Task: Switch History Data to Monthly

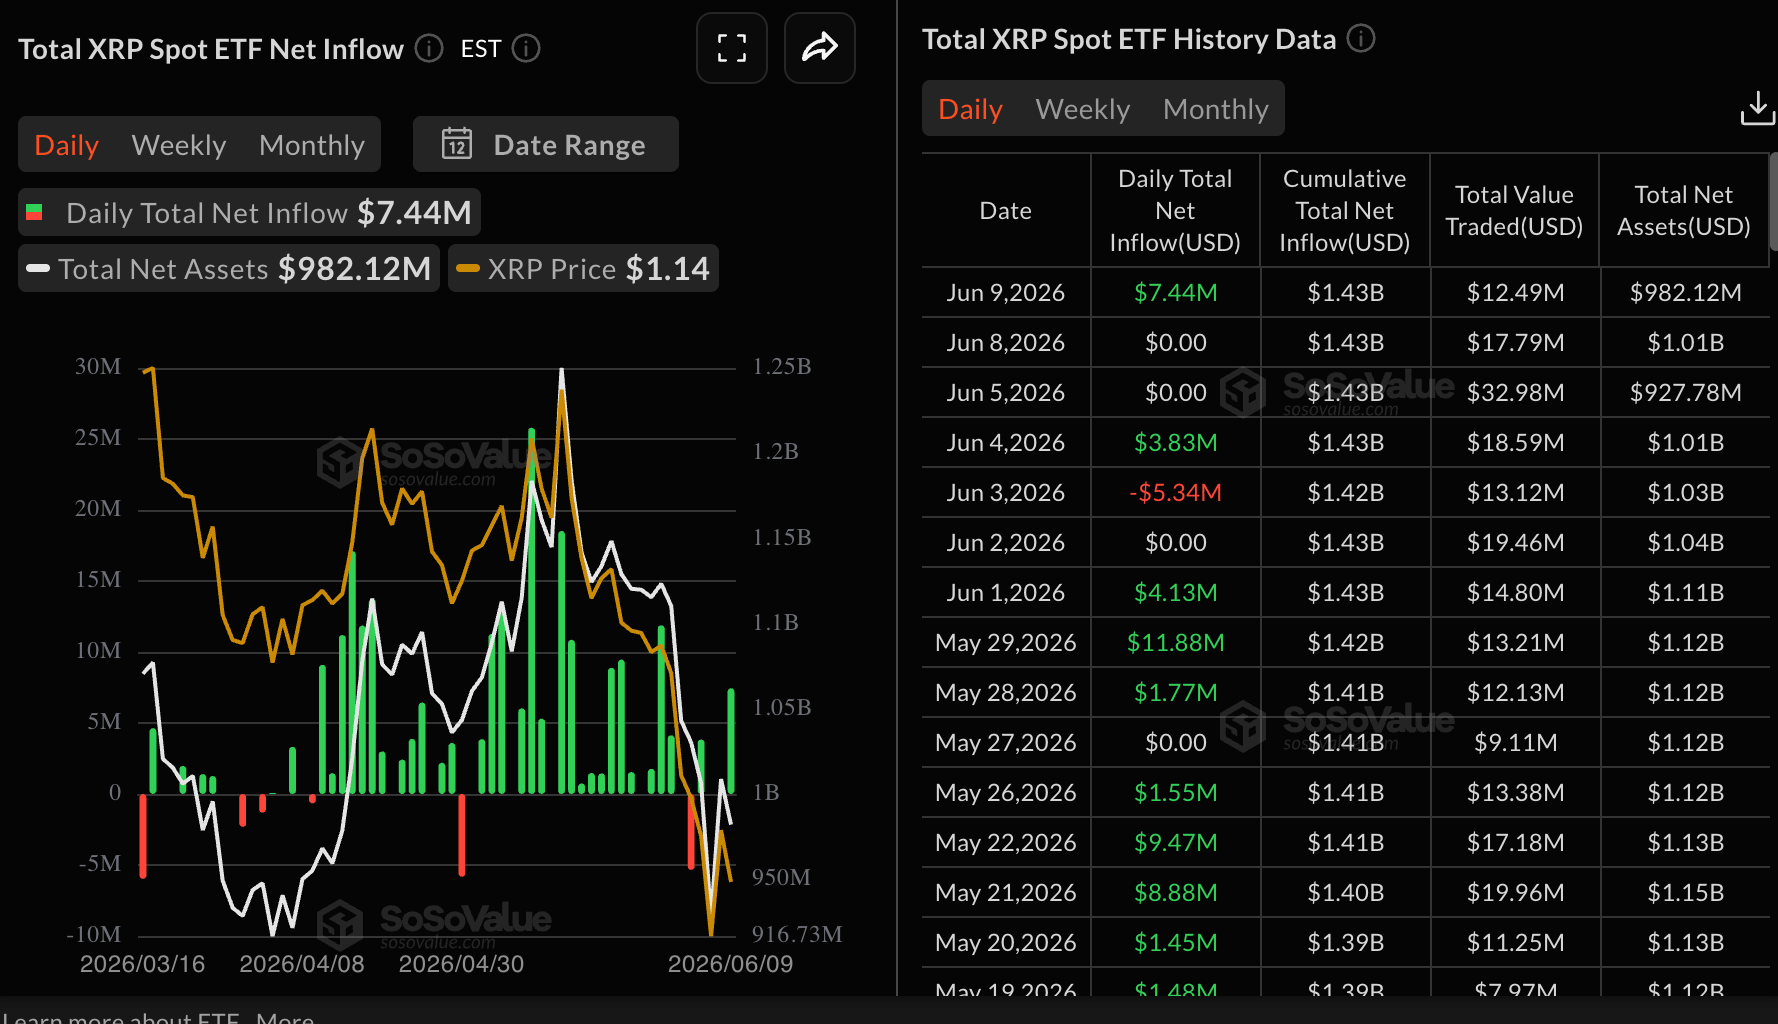Action: click(x=1216, y=109)
